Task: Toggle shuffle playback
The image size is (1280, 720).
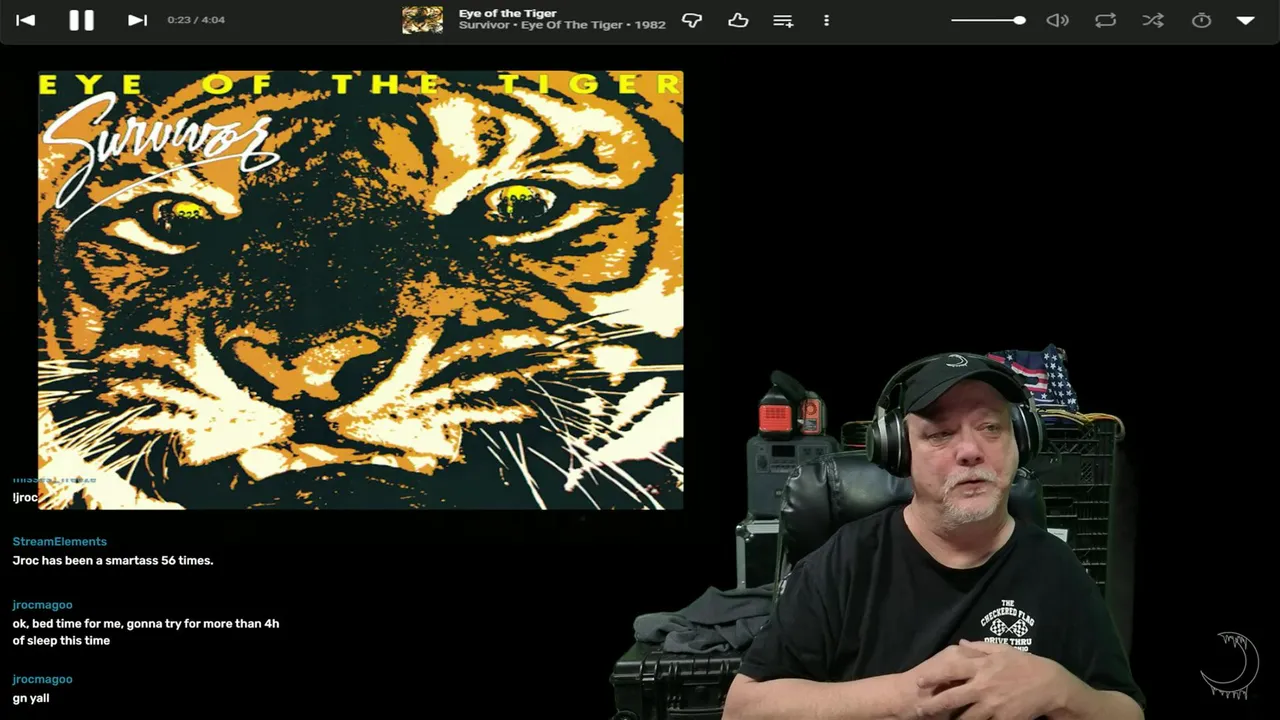Action: pyautogui.click(x=1153, y=20)
